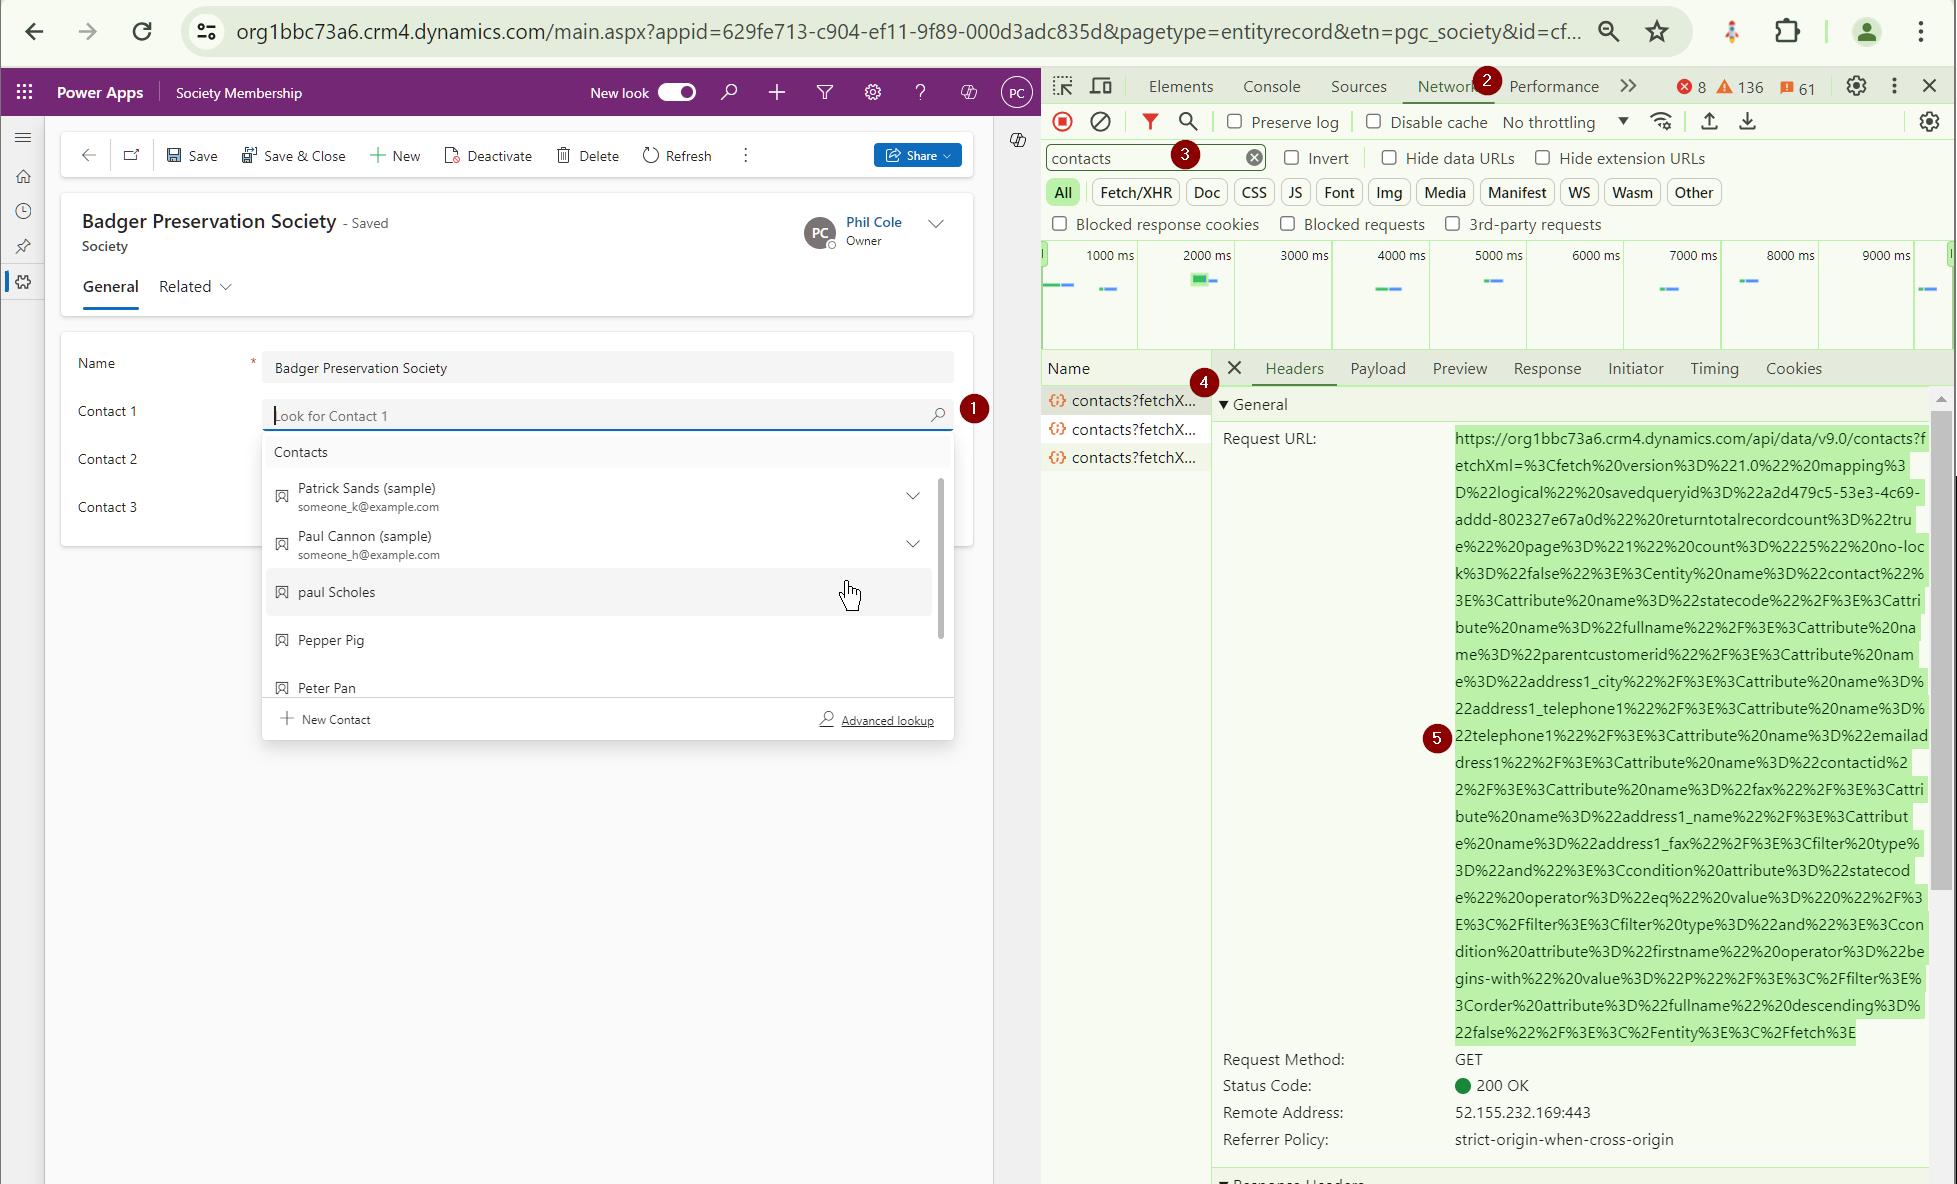
Task: Enable Disable cache checkbox
Action: click(x=1374, y=122)
